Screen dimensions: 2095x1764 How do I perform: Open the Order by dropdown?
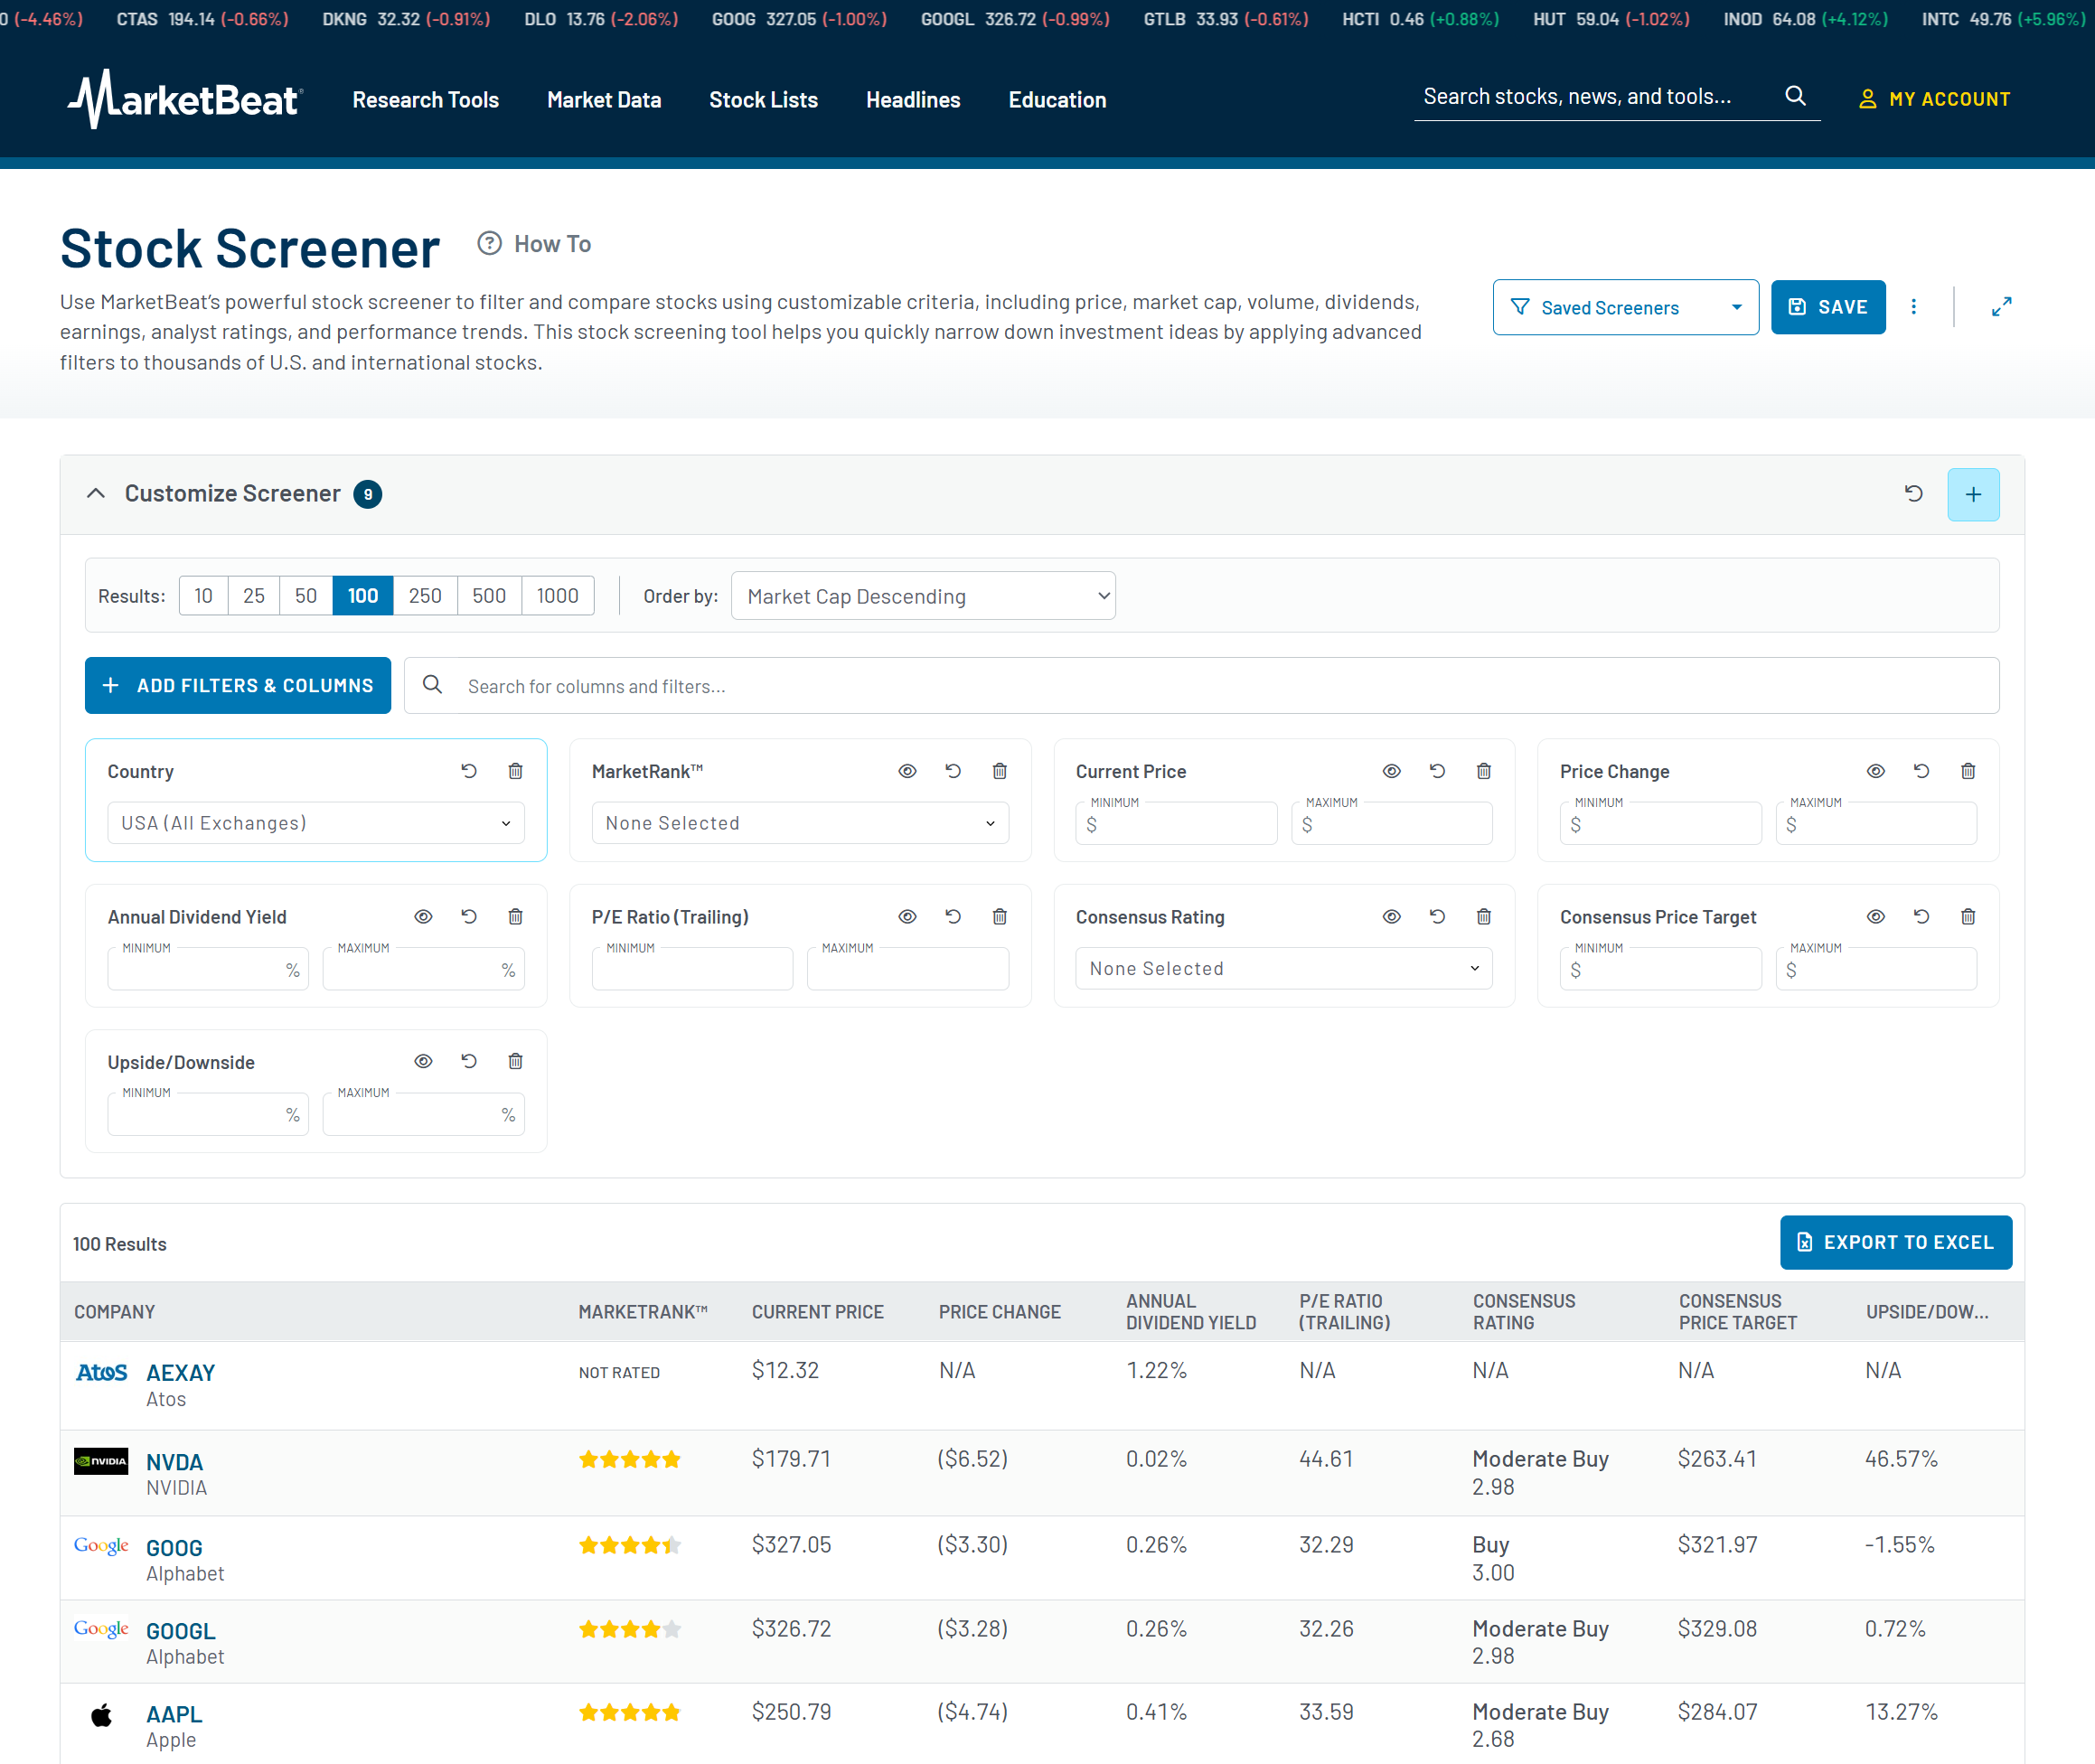922,595
